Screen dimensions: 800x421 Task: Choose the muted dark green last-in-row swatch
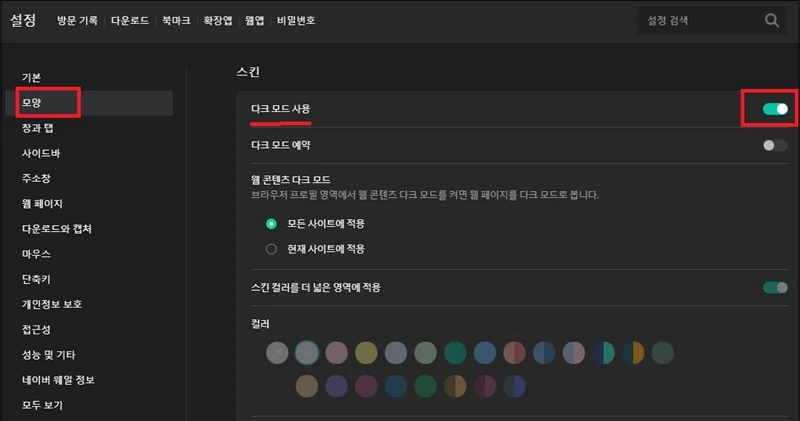click(x=663, y=353)
